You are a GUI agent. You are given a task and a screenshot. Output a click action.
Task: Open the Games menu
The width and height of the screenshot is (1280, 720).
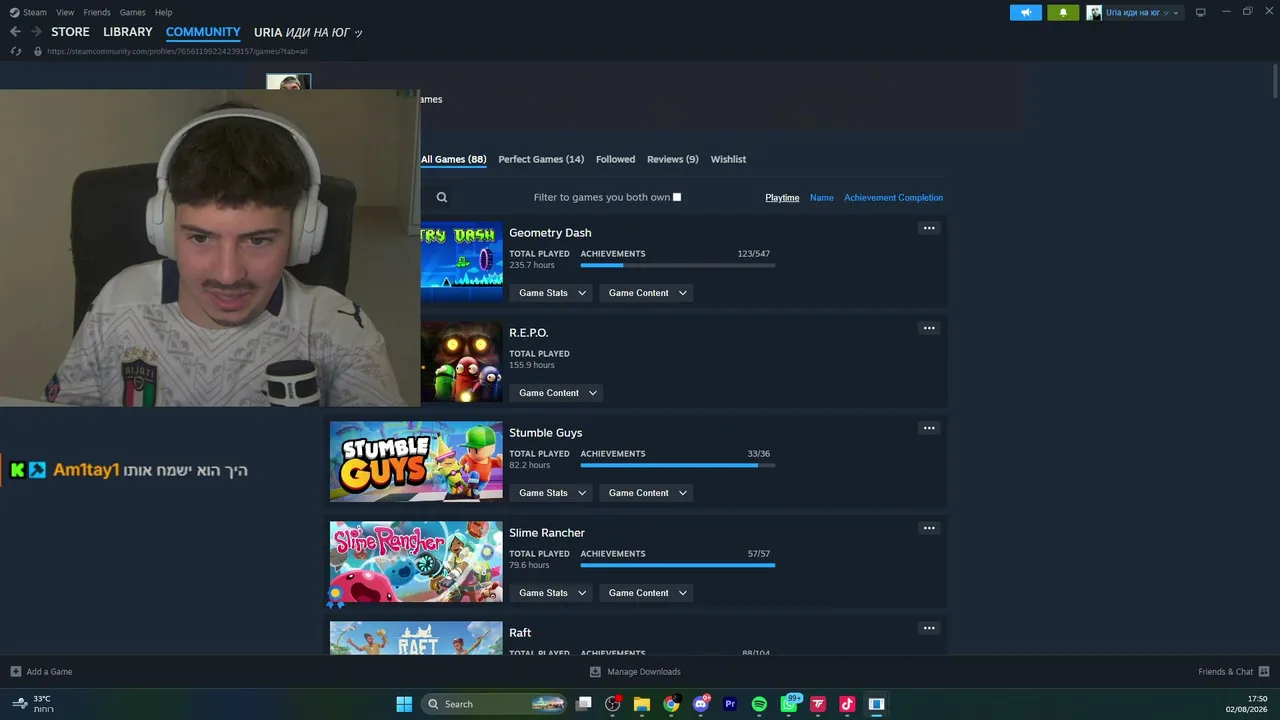click(x=133, y=12)
